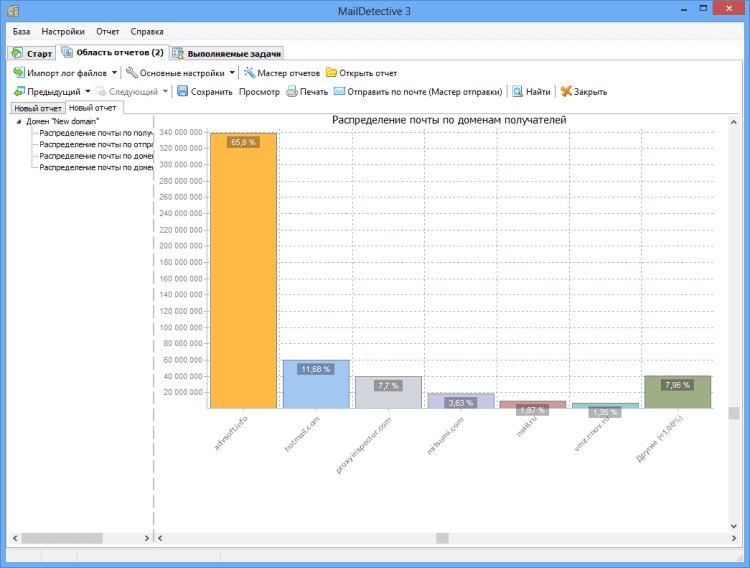
Task: Click the gray proxyinspector.com bar
Action: [x=388, y=392]
